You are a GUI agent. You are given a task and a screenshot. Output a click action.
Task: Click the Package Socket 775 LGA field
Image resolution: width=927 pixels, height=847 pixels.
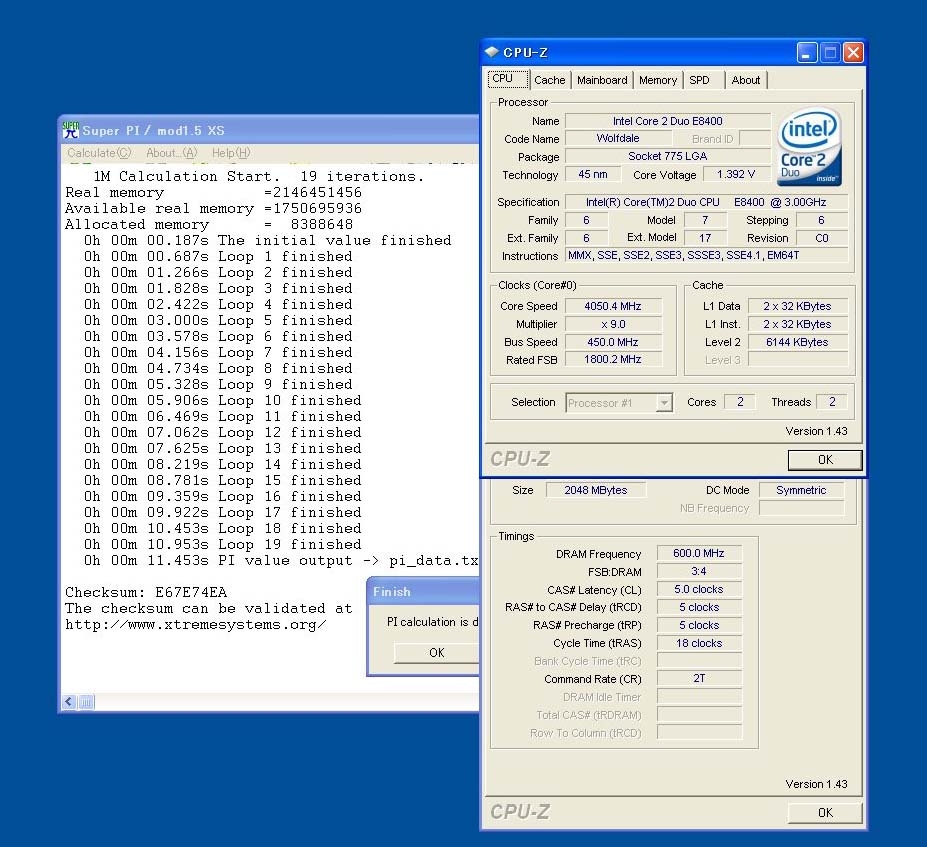pos(667,156)
